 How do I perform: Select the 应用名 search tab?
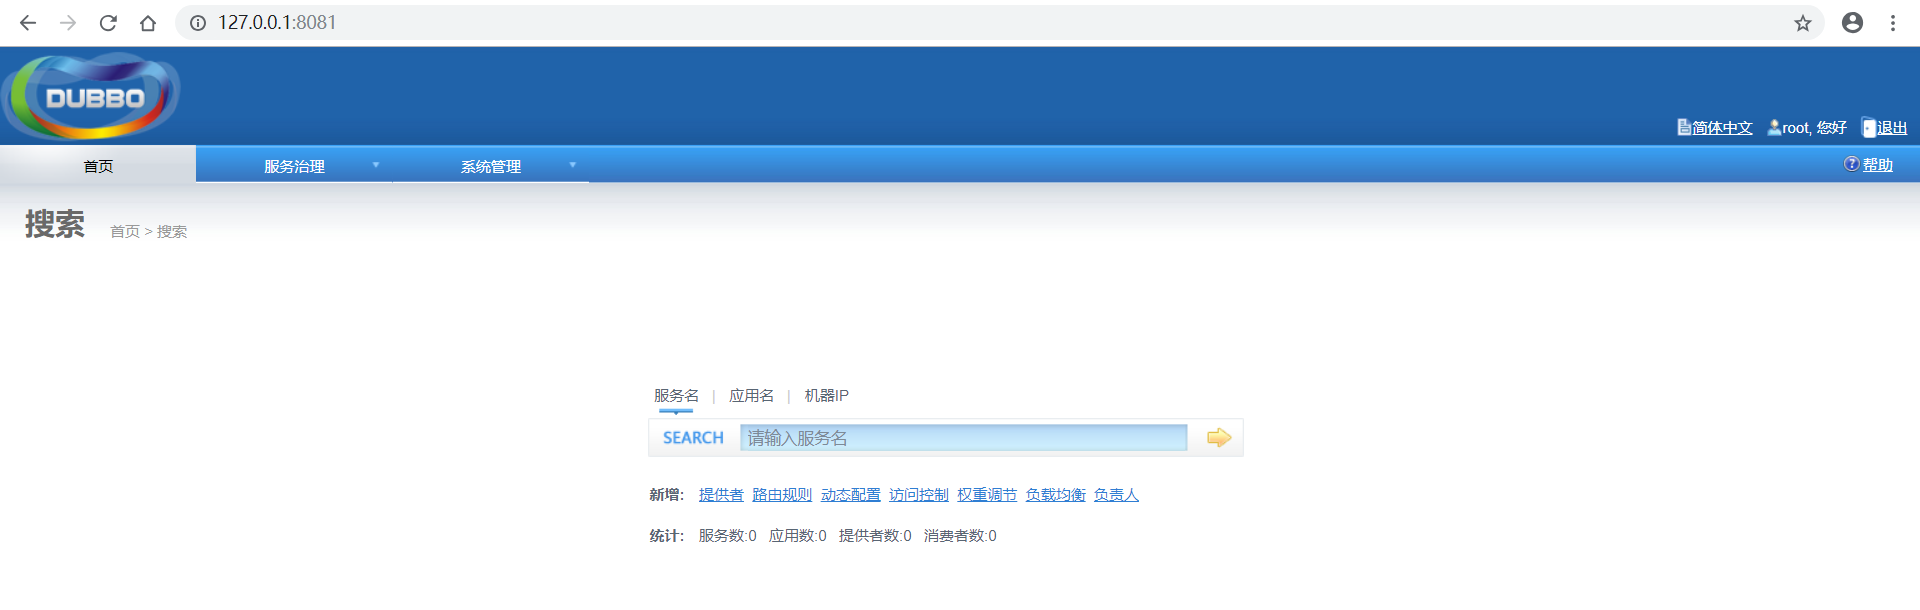751,396
